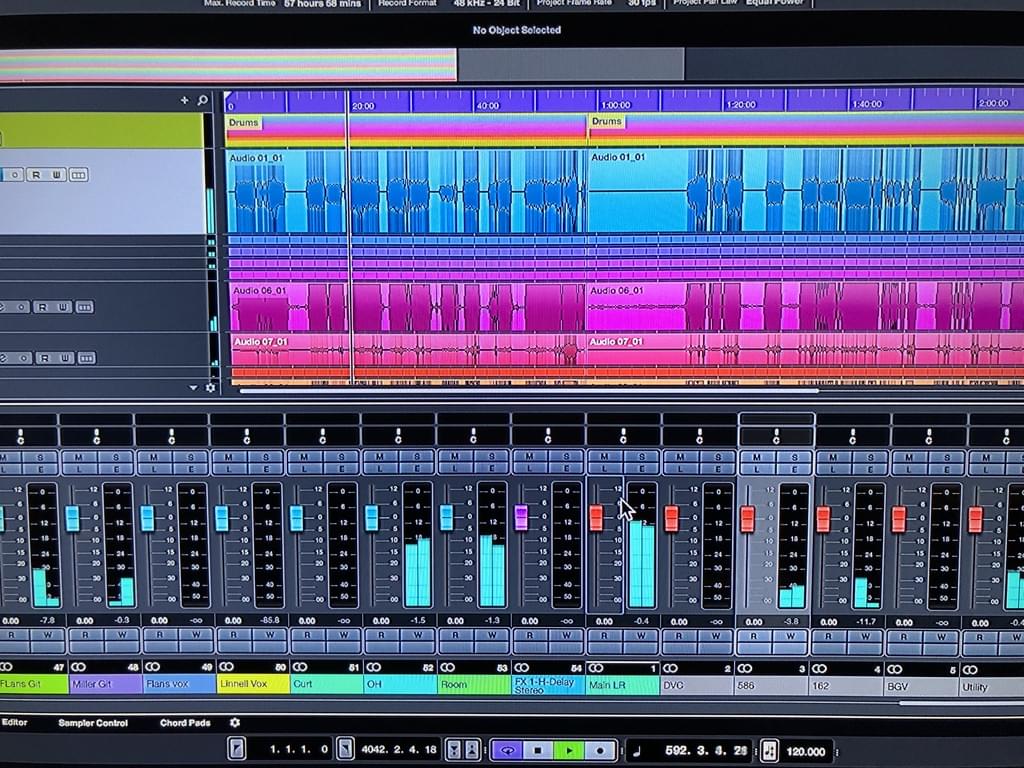
Task: Click the Add Track plus icon
Action: coord(184,100)
